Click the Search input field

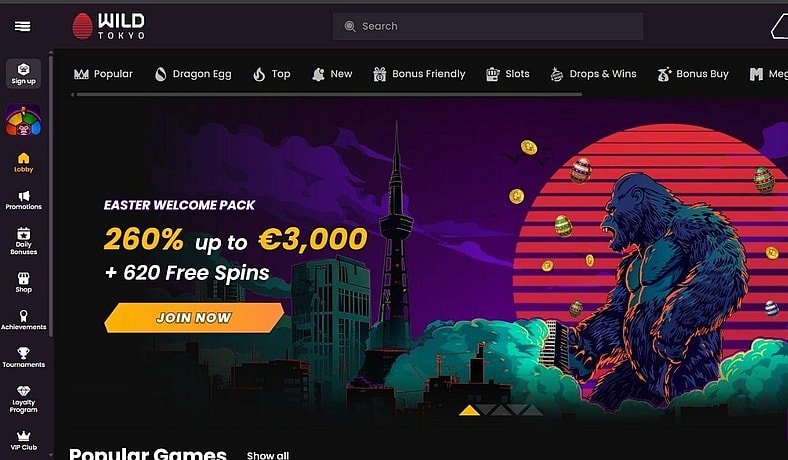point(487,26)
